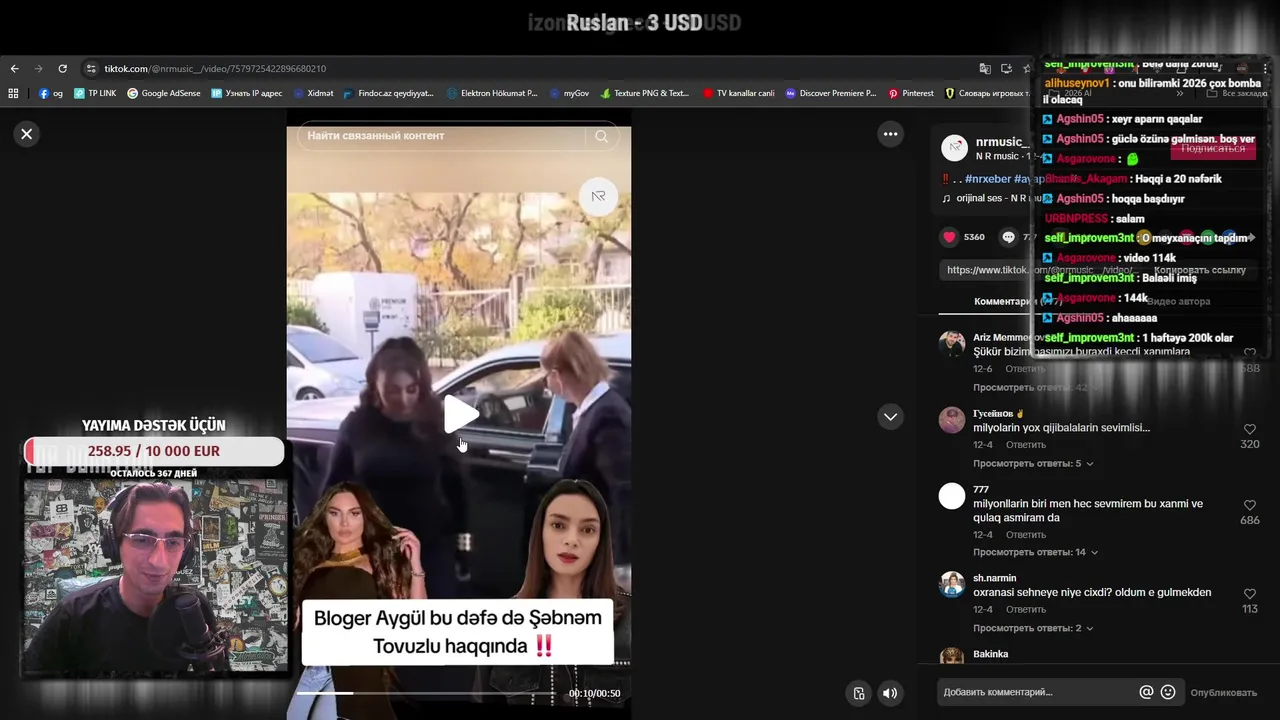Reply to the comment by user 777
Viewport: 1280px width, 720px height.
[1025, 535]
